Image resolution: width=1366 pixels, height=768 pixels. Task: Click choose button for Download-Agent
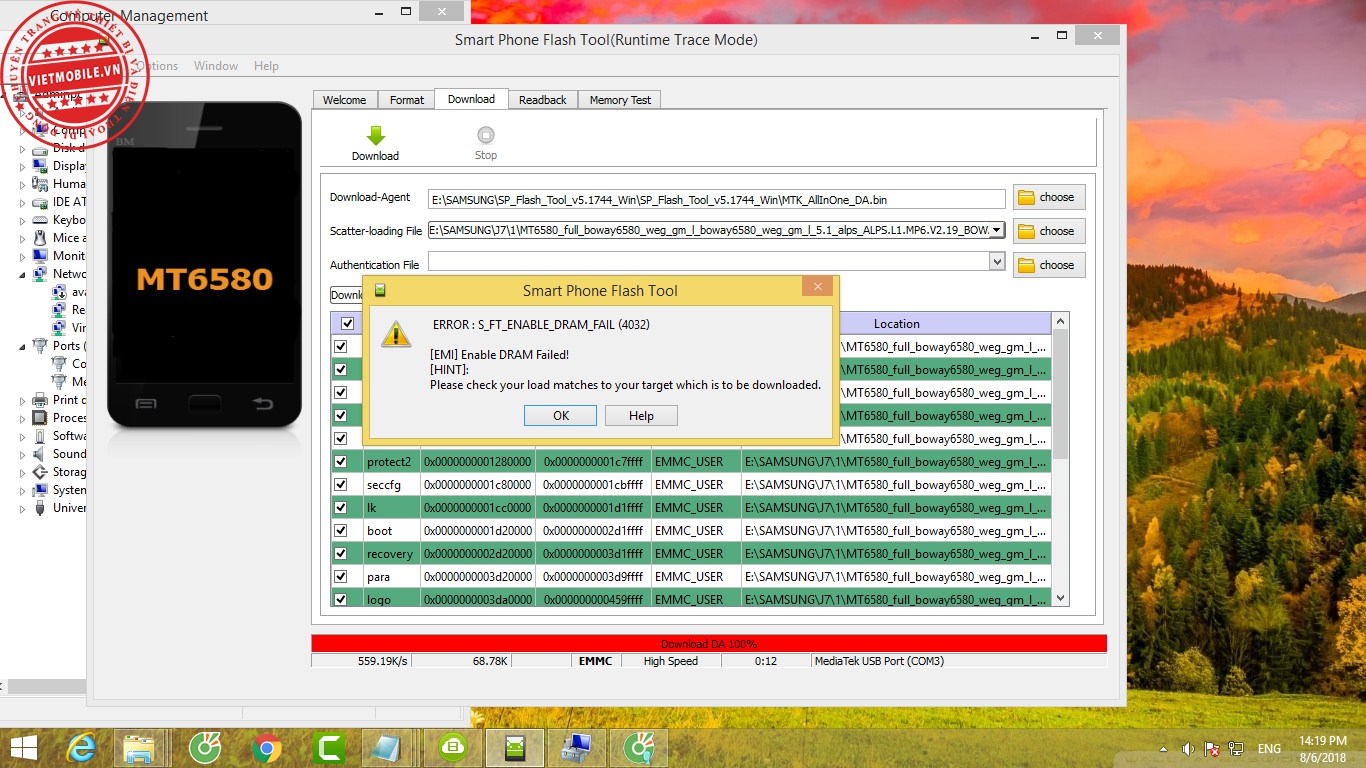1049,197
